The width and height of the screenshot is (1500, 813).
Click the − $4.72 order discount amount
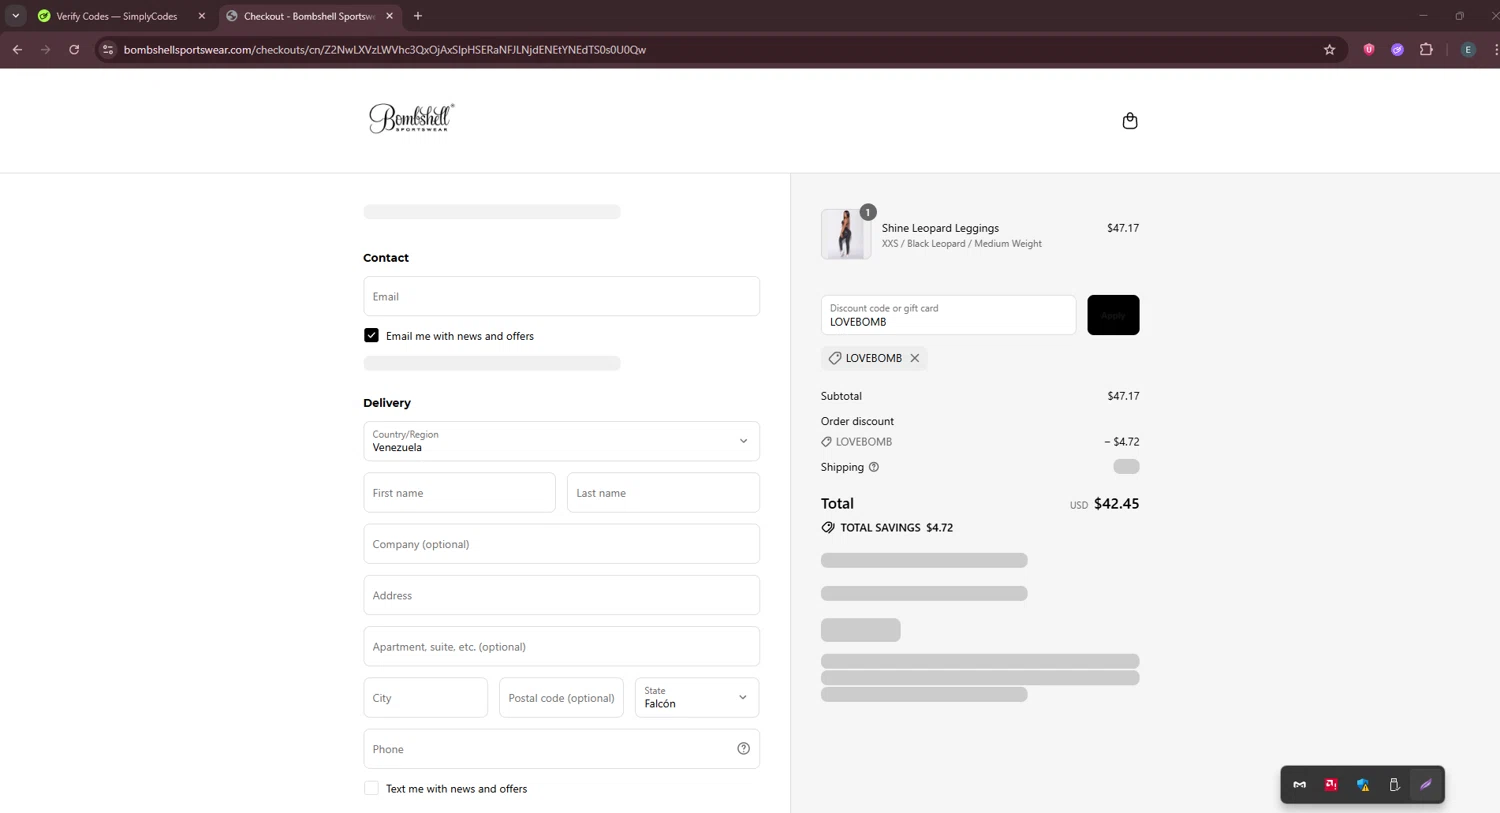click(1121, 442)
